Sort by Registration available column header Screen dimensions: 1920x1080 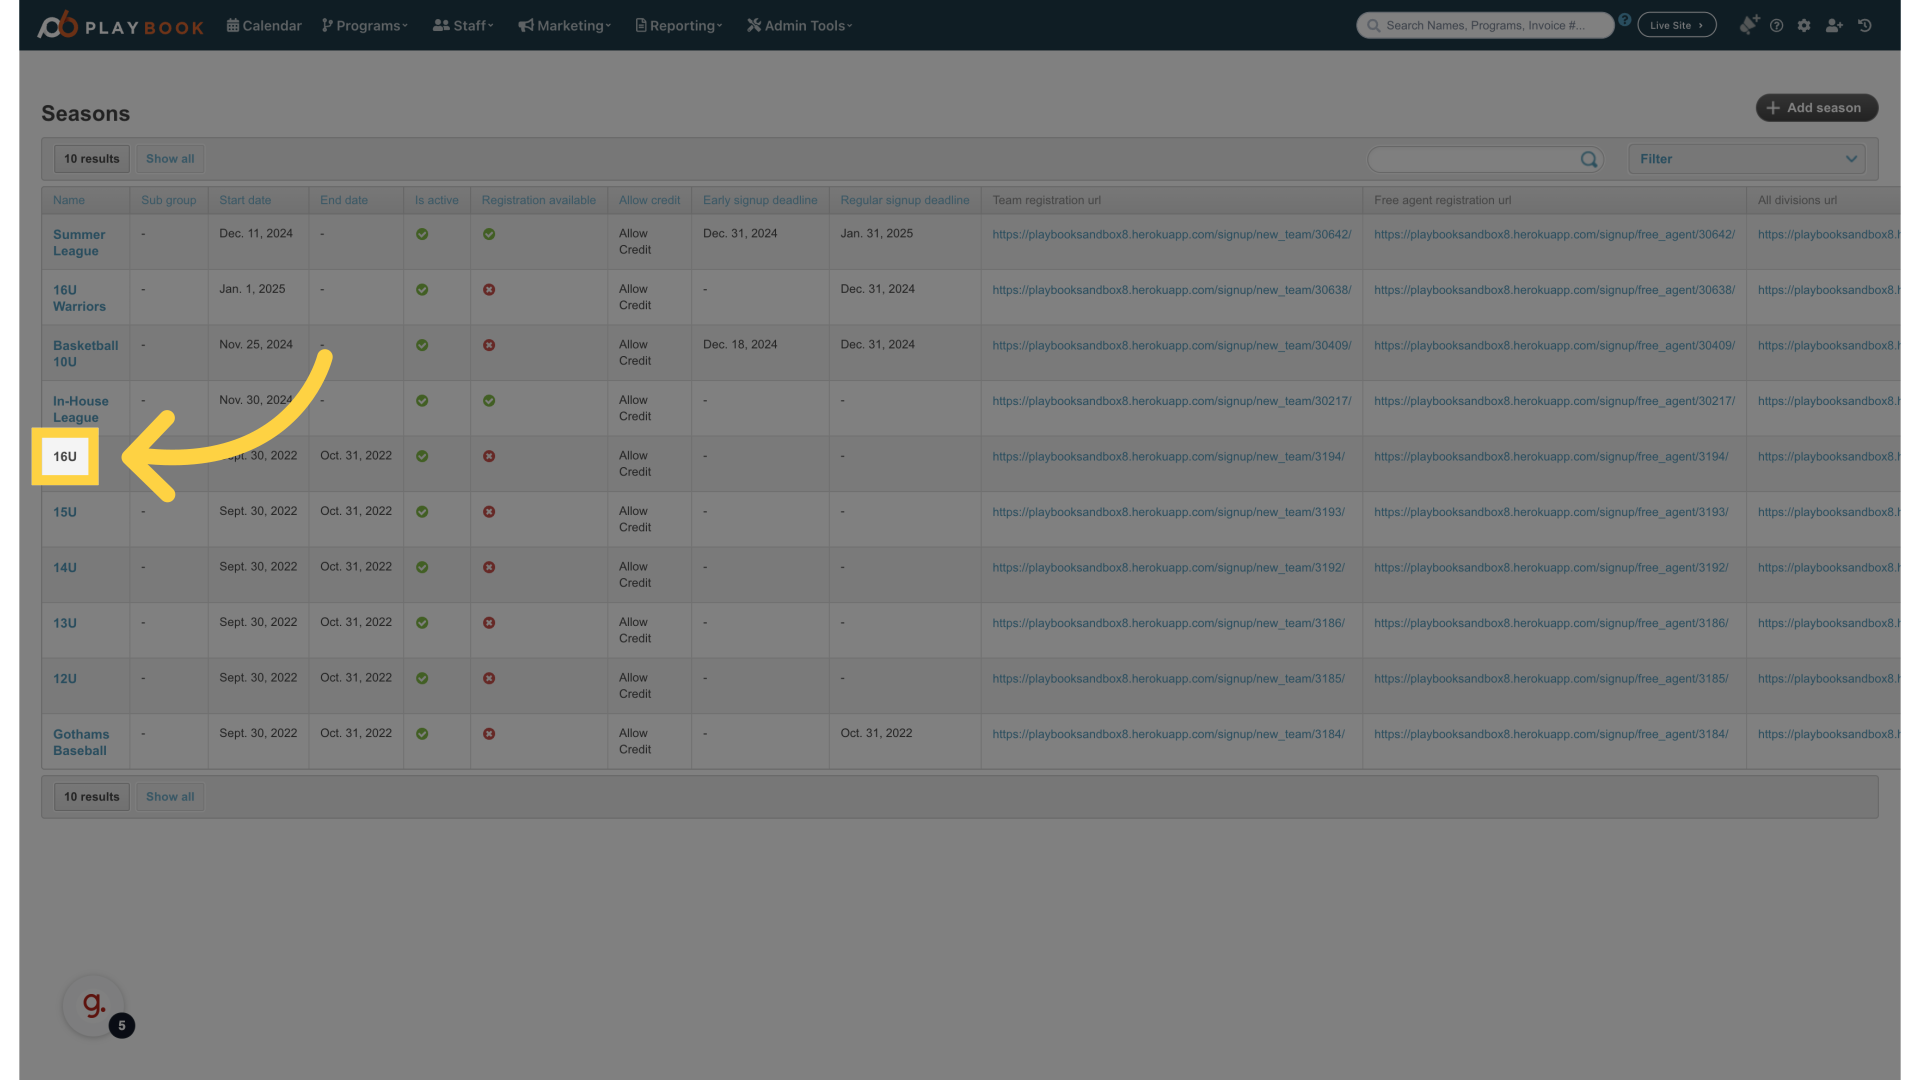[539, 200]
